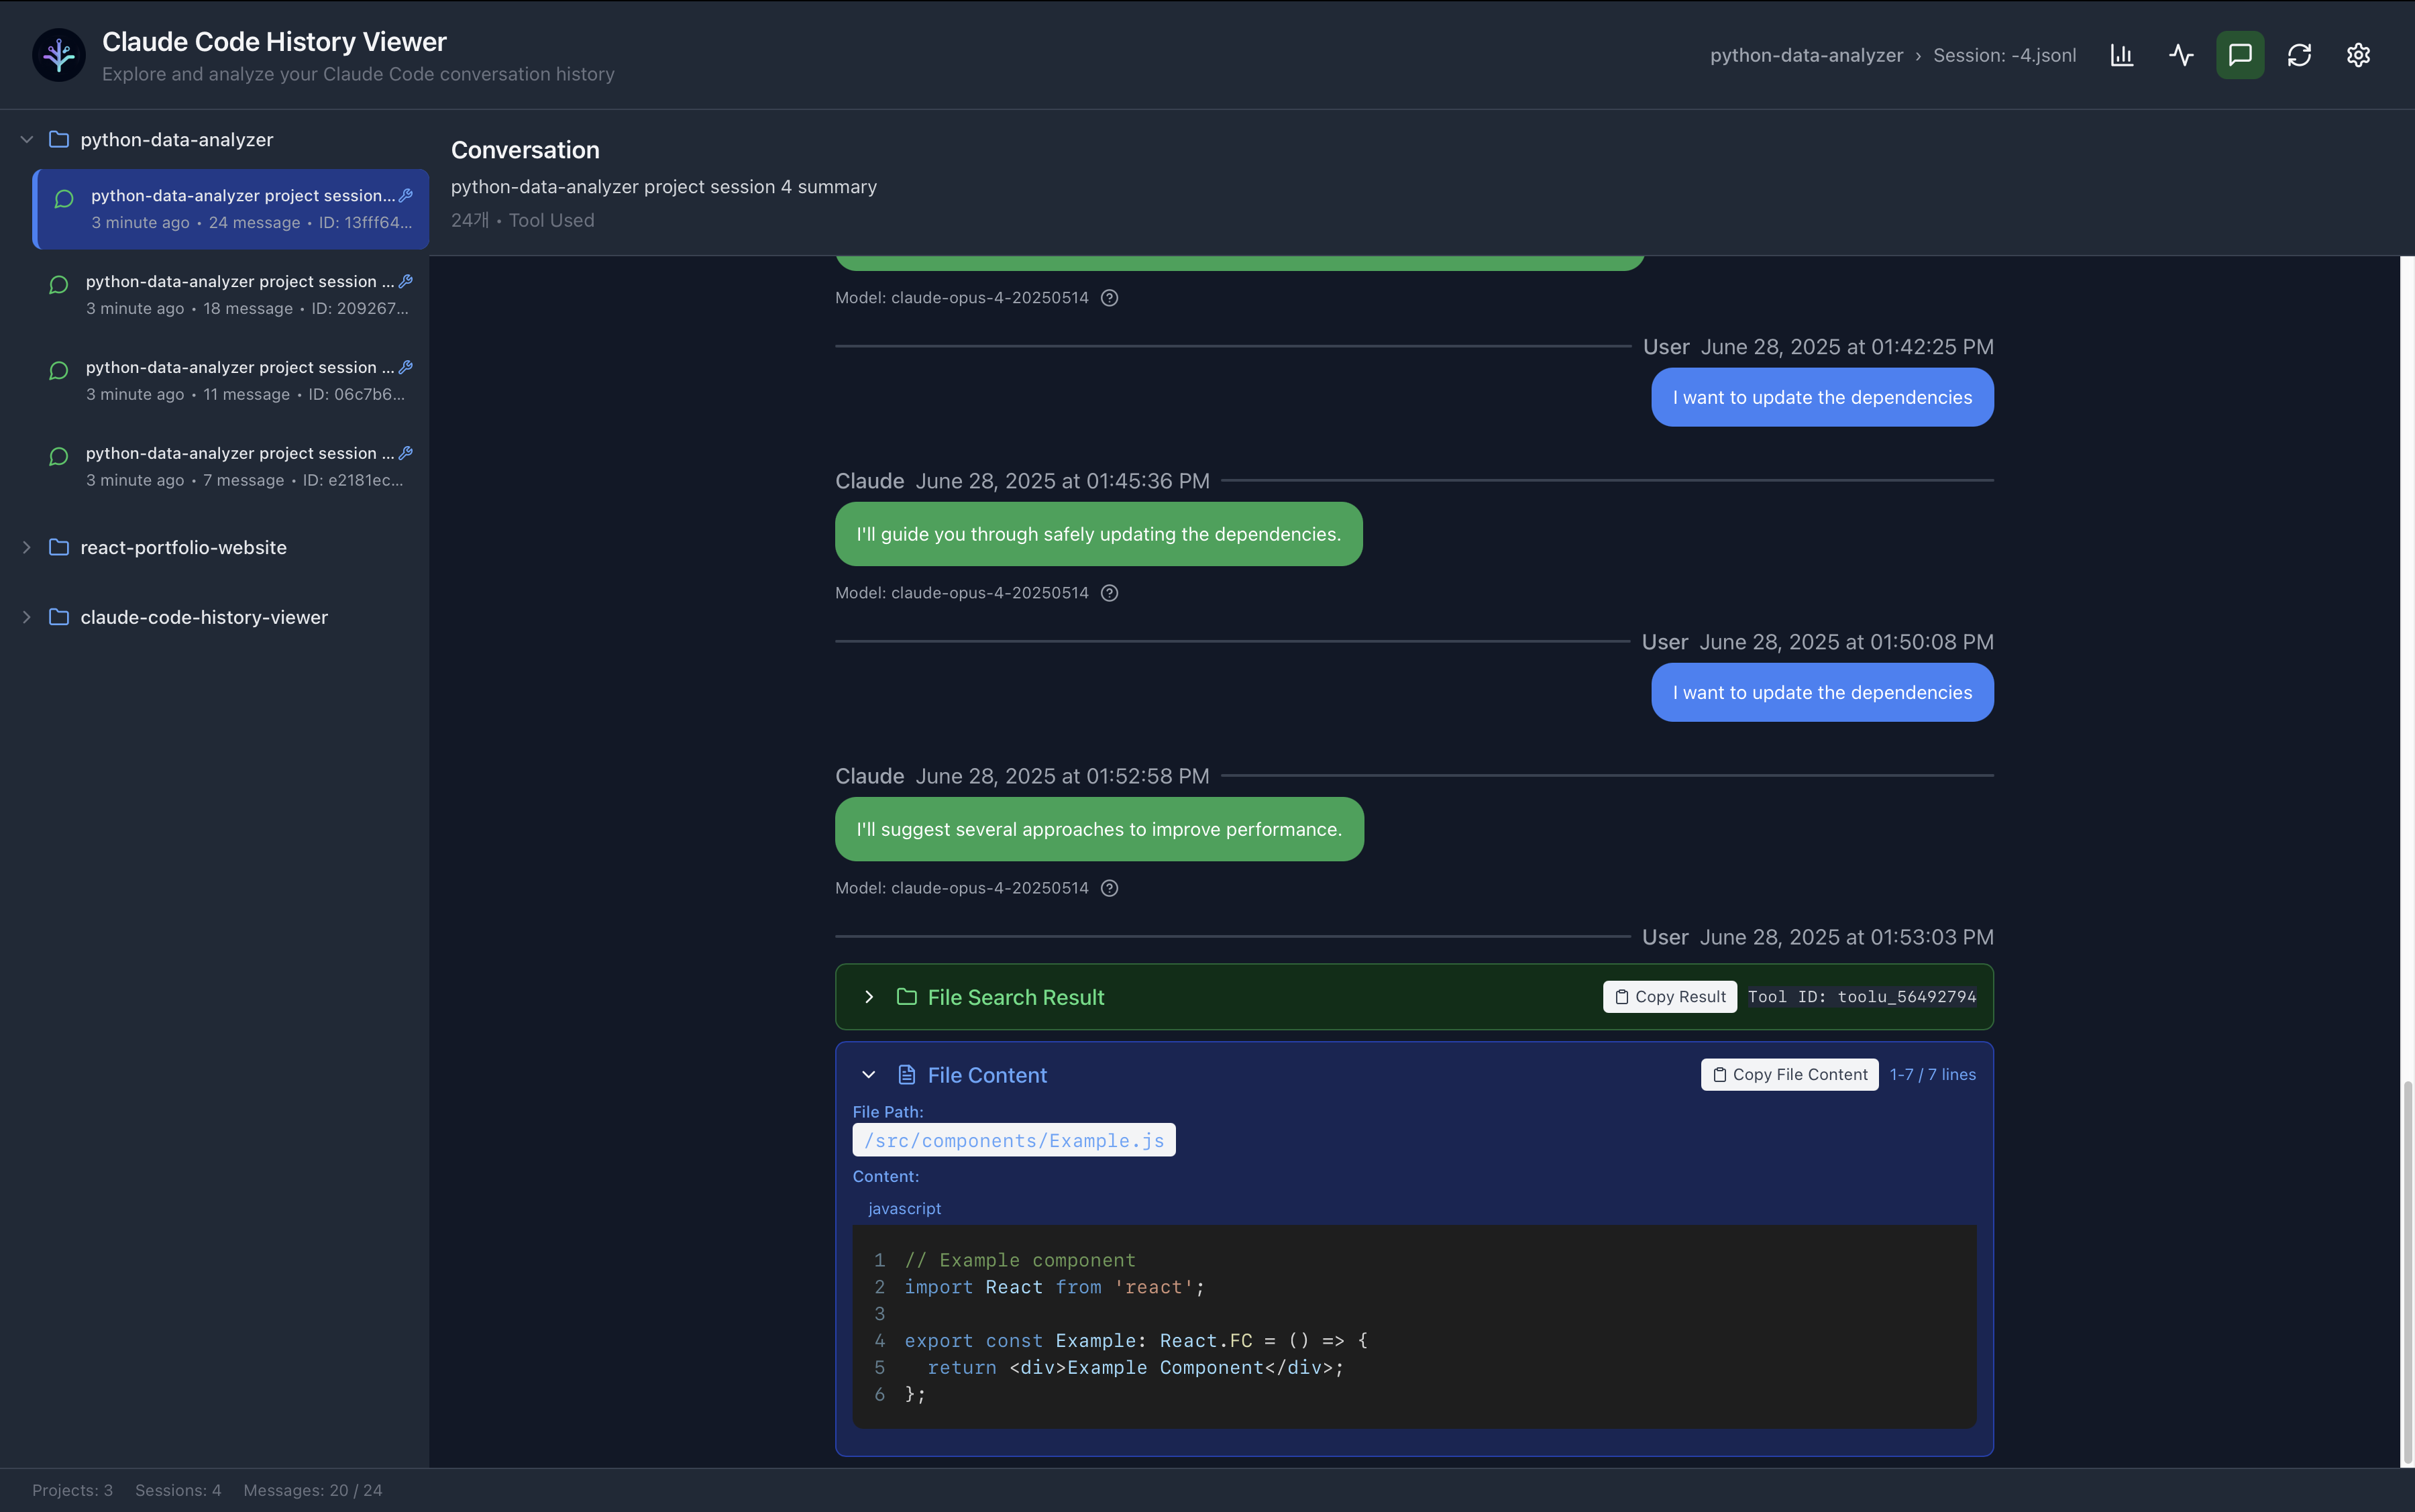
Task: Click the 'session 4 summary' conversation title
Action: pyautogui.click(x=664, y=187)
